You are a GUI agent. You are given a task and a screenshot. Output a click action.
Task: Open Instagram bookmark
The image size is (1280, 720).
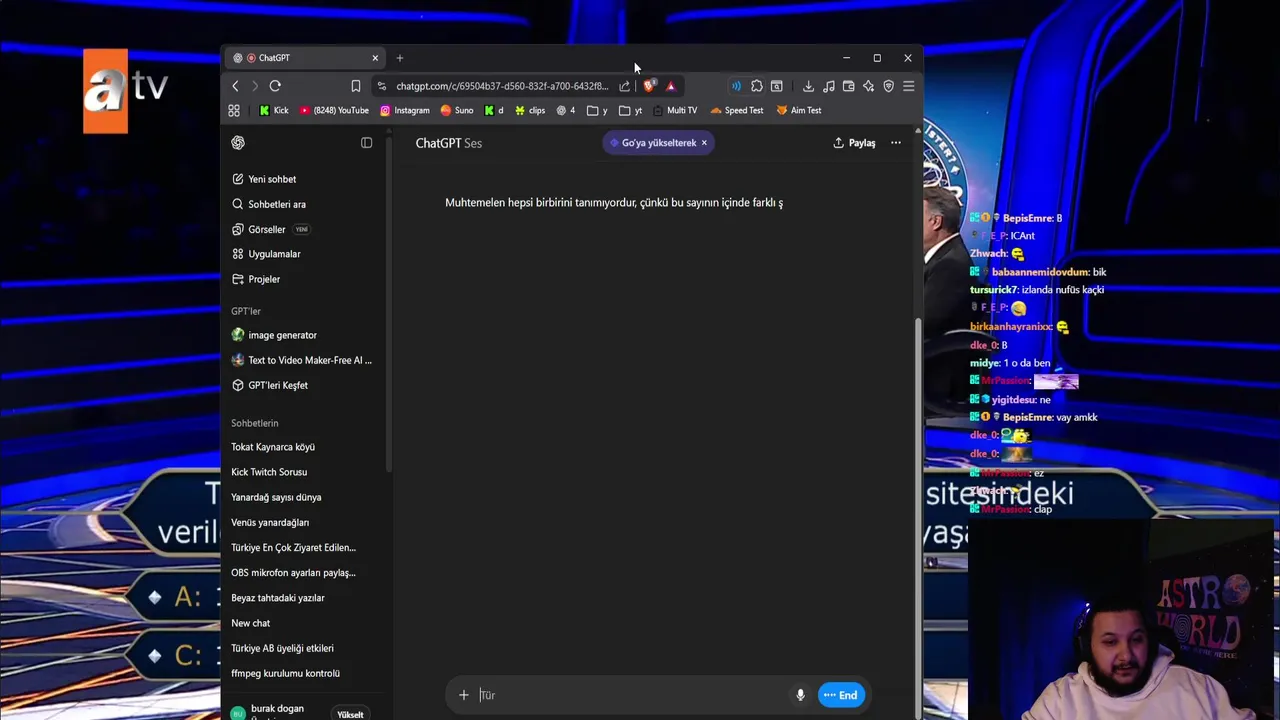coord(404,110)
